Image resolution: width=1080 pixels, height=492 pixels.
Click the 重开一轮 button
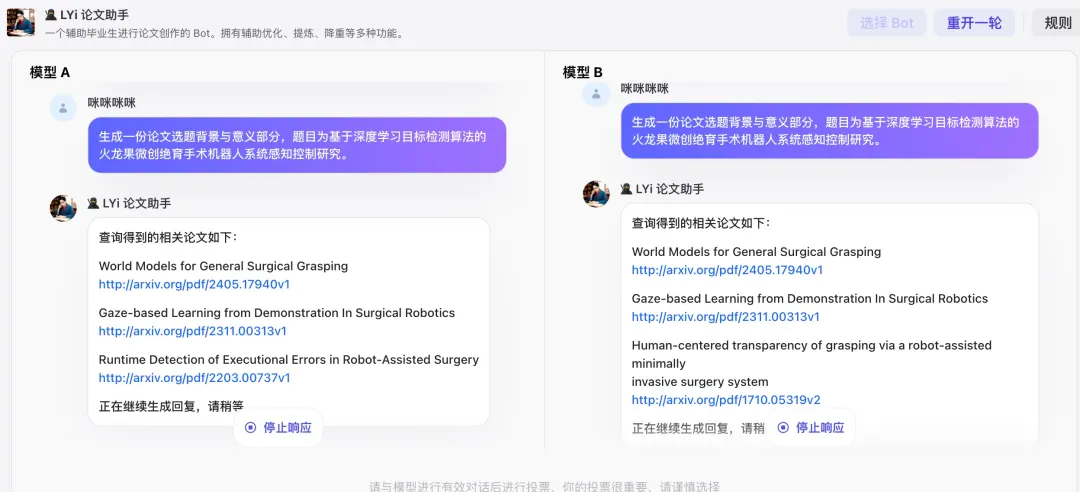point(974,23)
